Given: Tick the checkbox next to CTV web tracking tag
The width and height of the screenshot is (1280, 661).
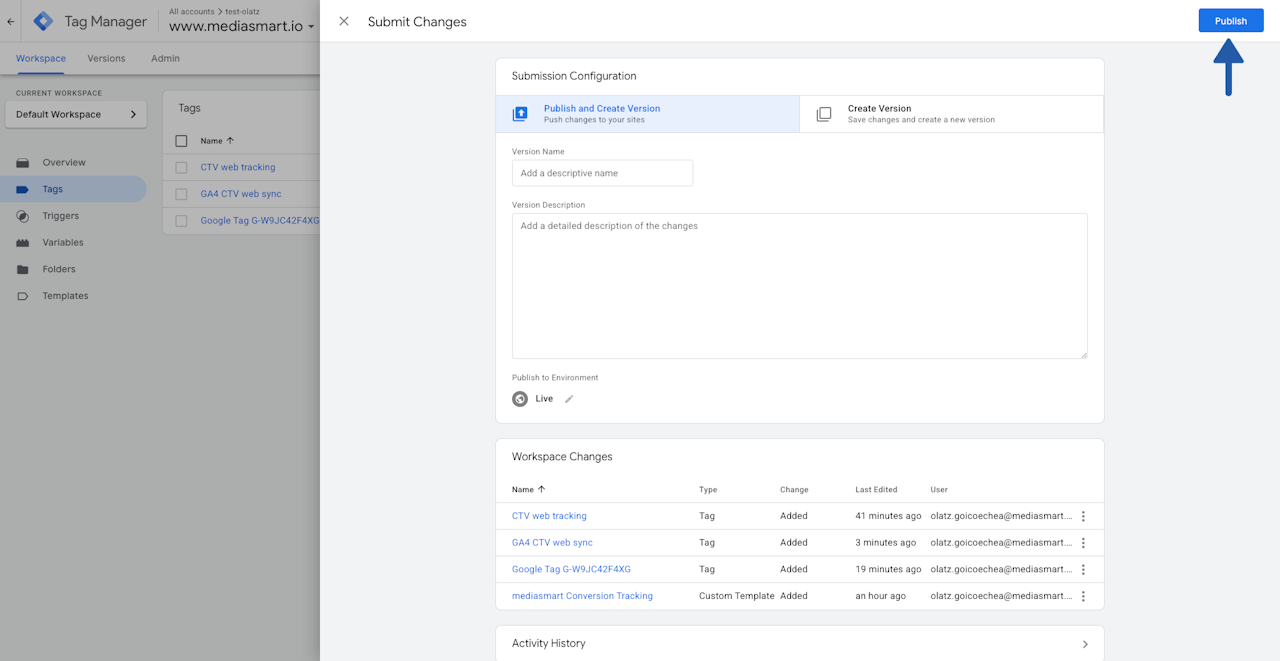Looking at the screenshot, I should [x=181, y=168].
